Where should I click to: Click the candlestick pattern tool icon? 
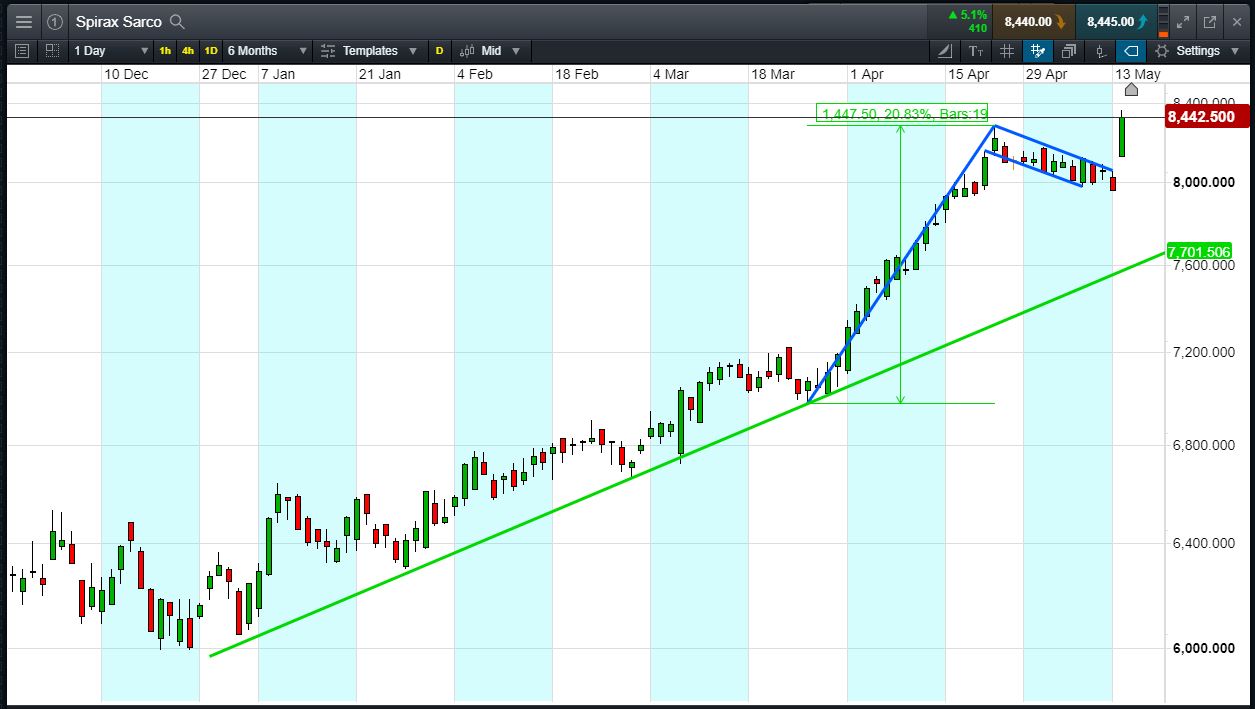click(x=1100, y=51)
